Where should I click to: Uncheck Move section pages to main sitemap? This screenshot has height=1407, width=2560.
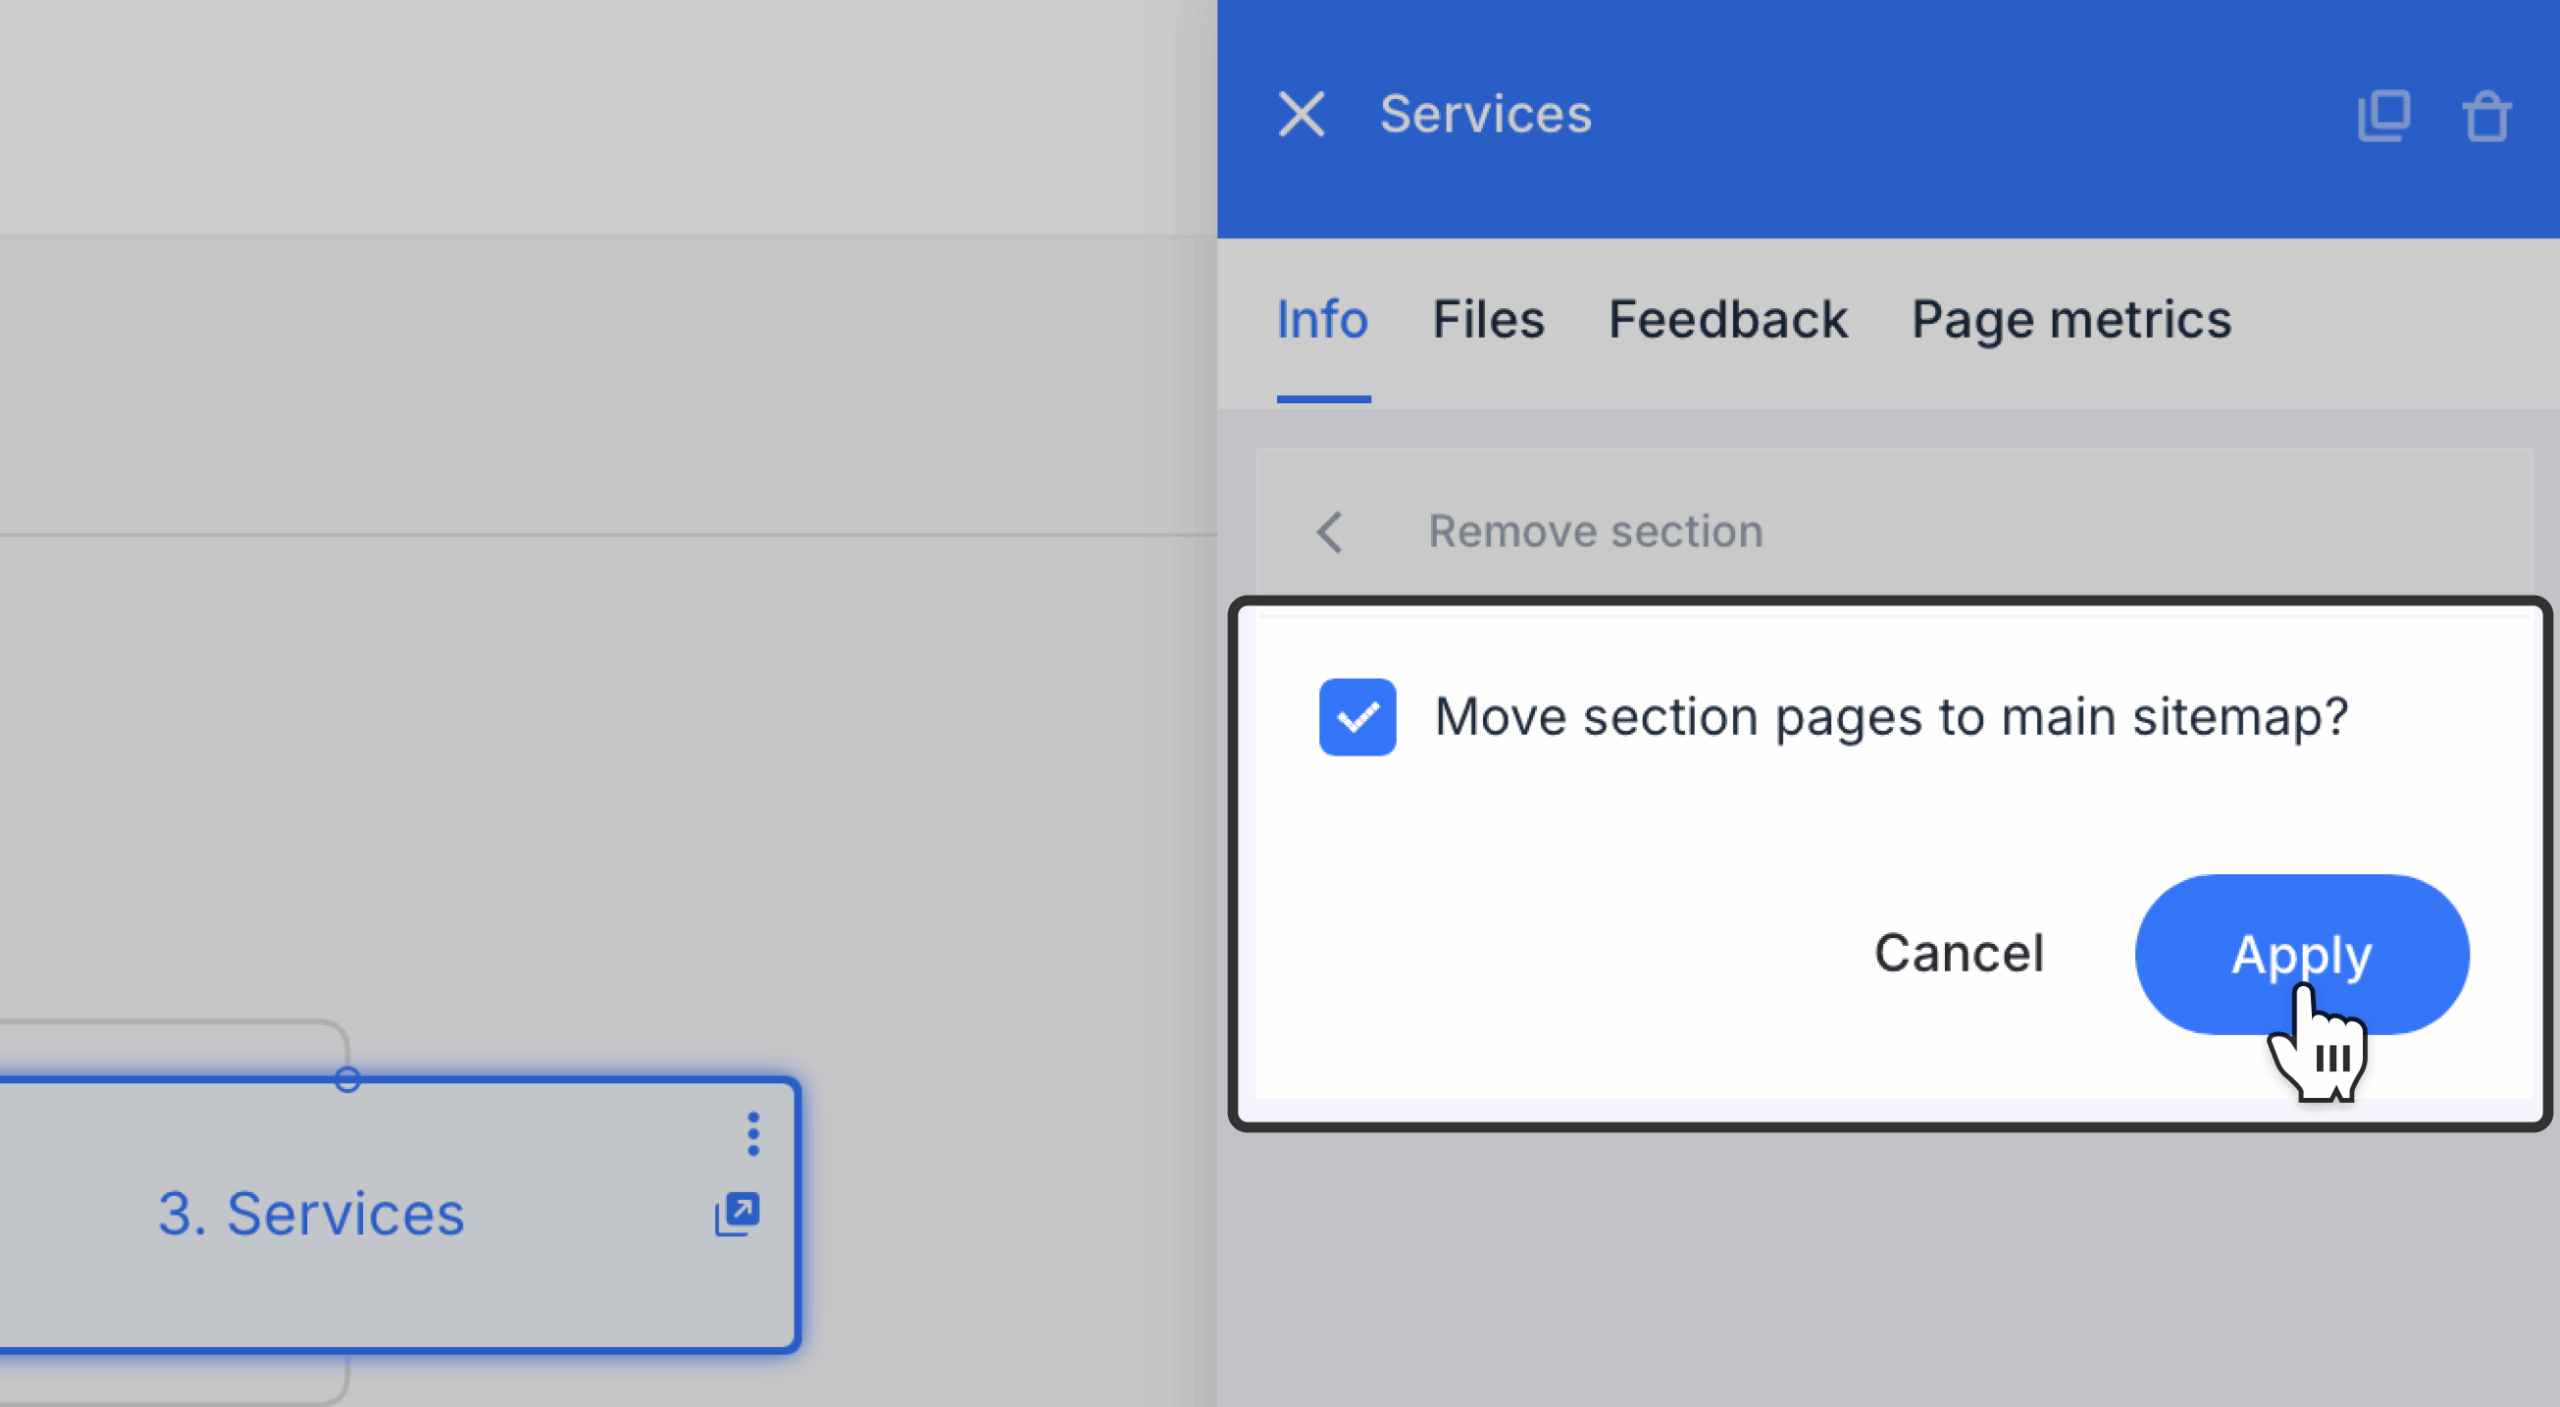point(1357,717)
